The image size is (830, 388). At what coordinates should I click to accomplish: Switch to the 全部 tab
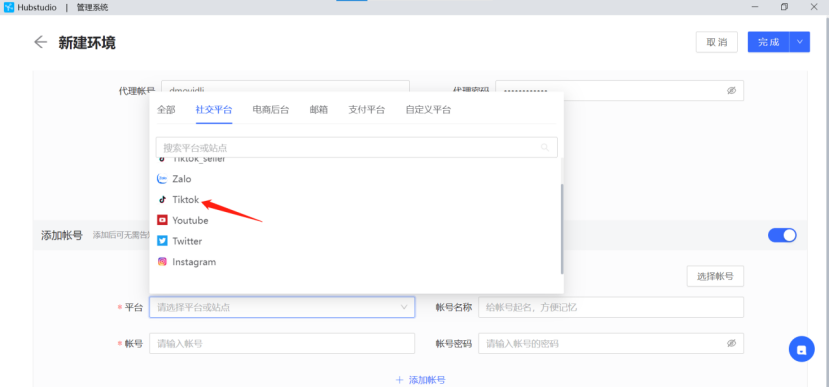coord(166,110)
